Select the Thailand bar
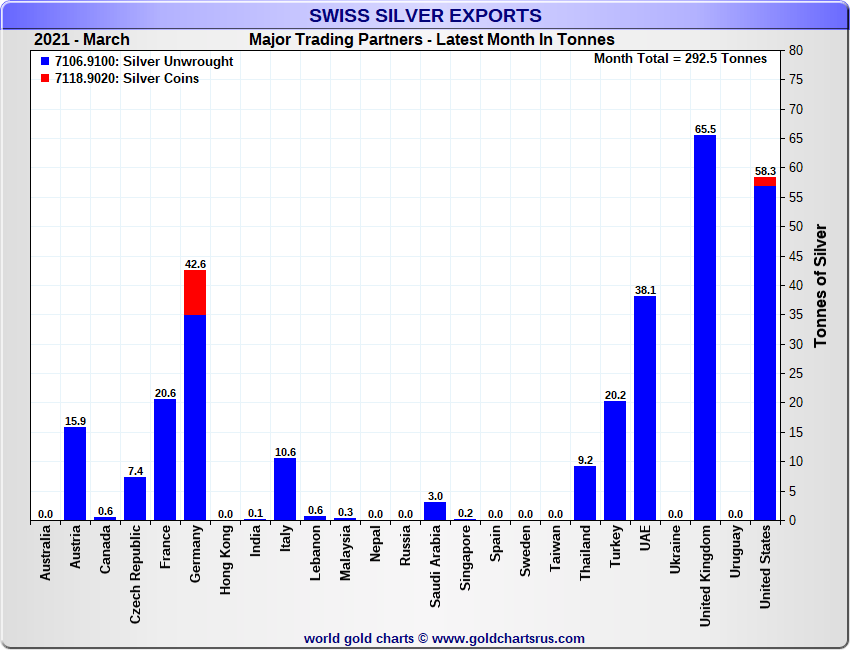Image resolution: width=850 pixels, height=650 pixels. (x=585, y=493)
